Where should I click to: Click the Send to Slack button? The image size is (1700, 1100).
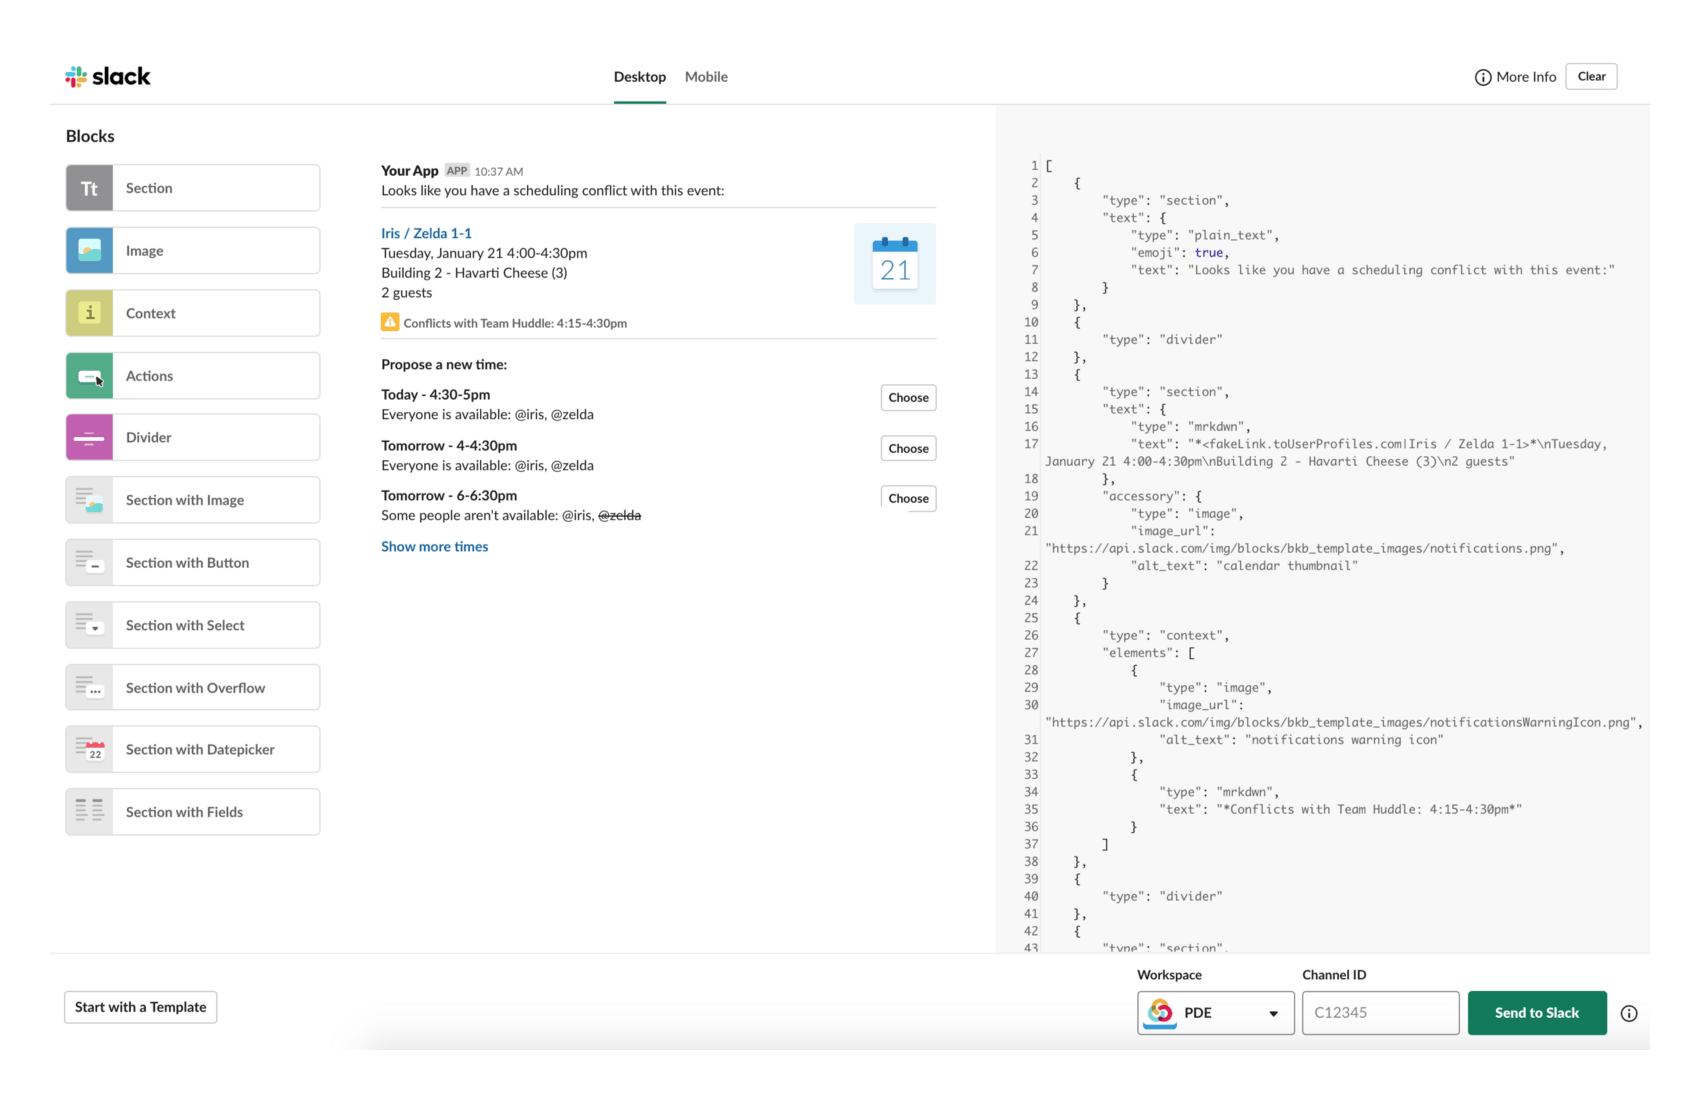(1537, 1013)
